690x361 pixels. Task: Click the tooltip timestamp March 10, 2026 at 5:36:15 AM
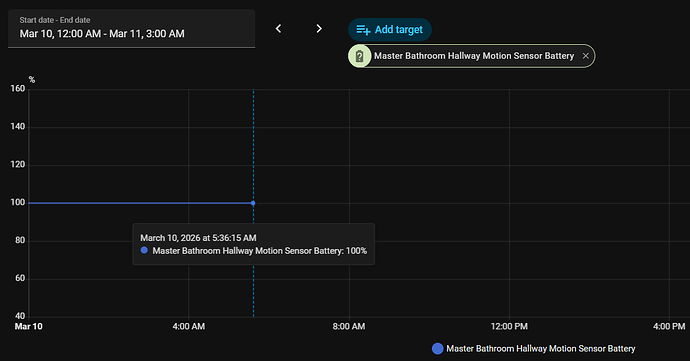click(198, 238)
